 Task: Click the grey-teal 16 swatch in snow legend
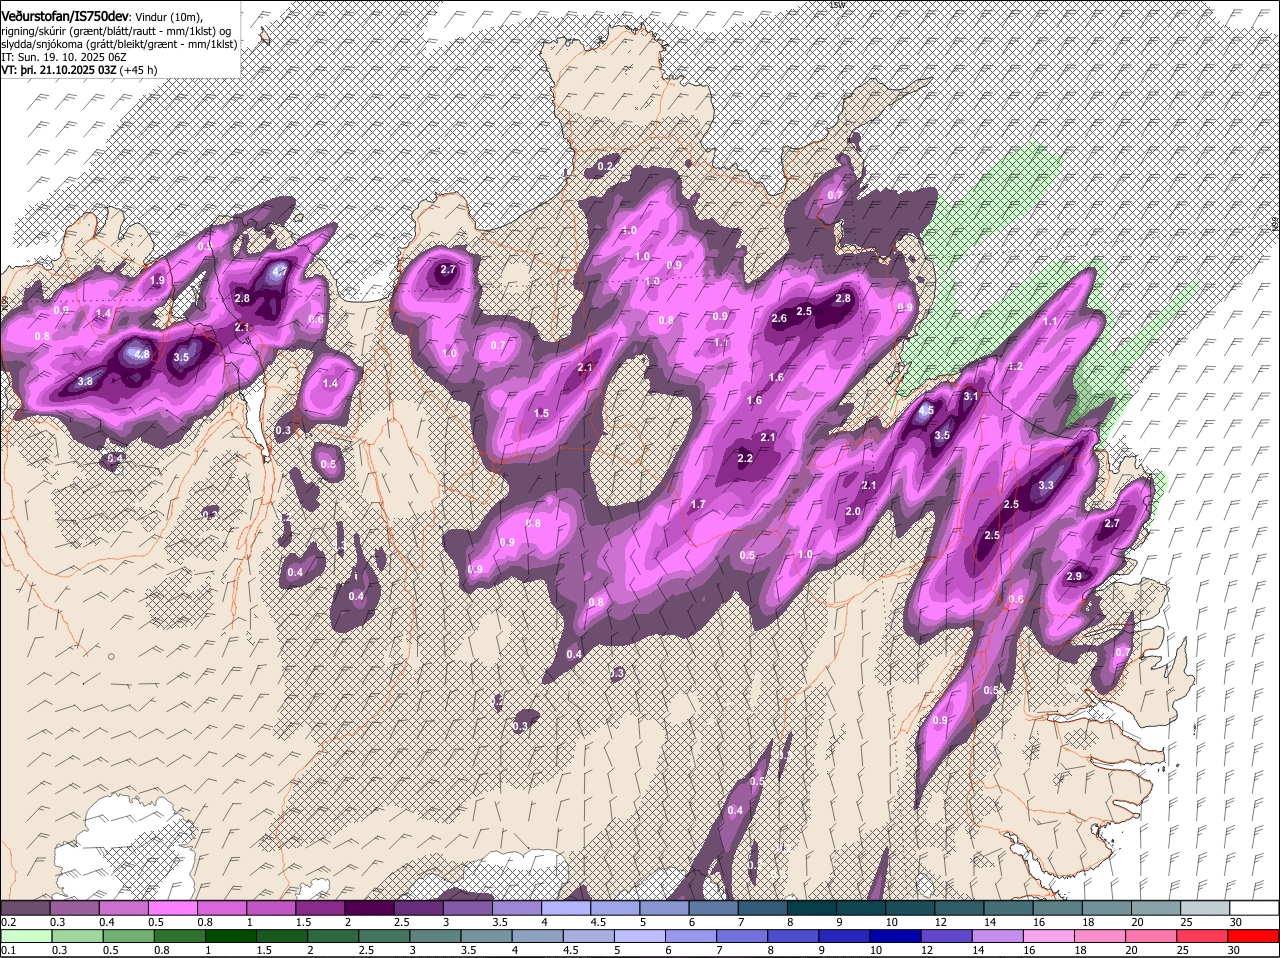coord(1058,908)
